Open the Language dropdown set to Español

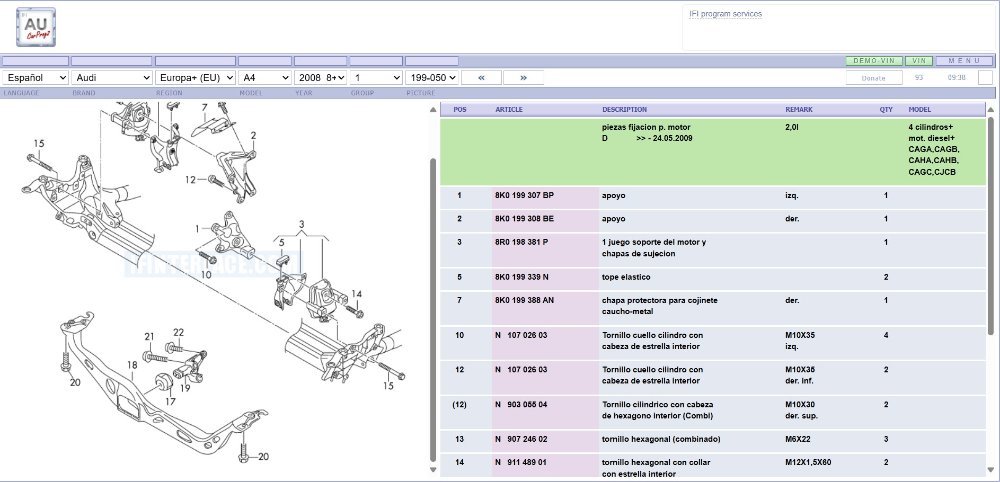click(35, 77)
